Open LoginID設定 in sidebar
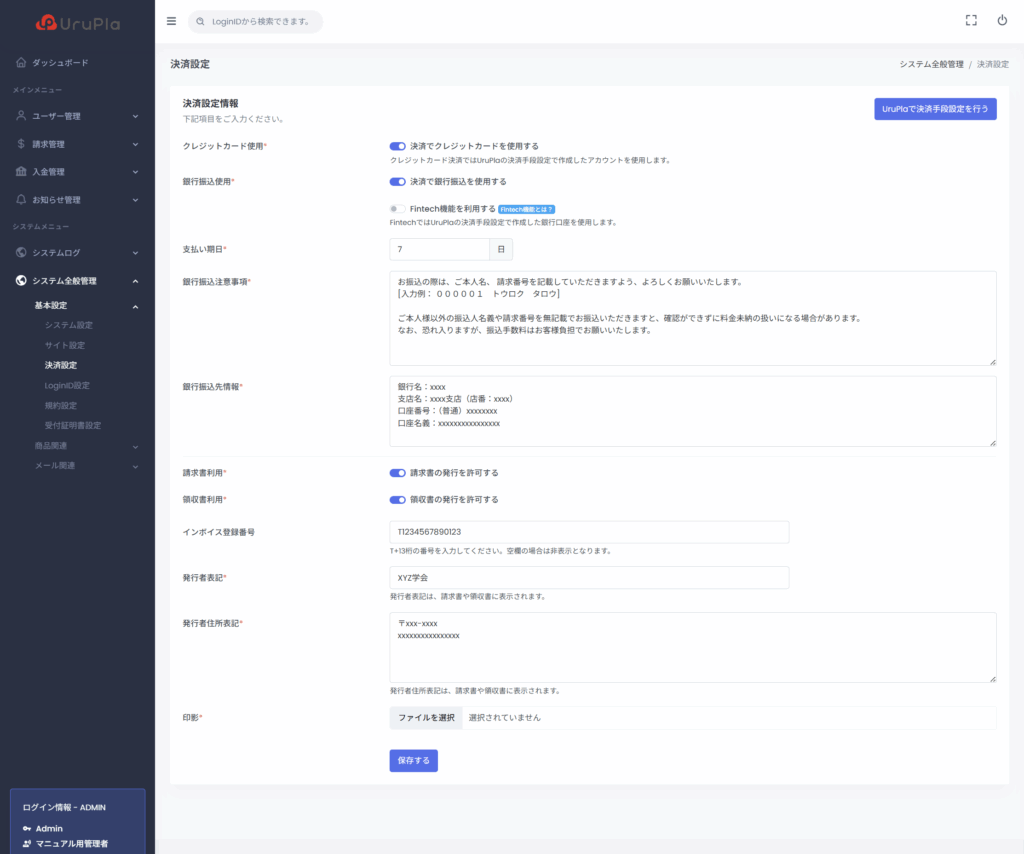 click(x=67, y=385)
